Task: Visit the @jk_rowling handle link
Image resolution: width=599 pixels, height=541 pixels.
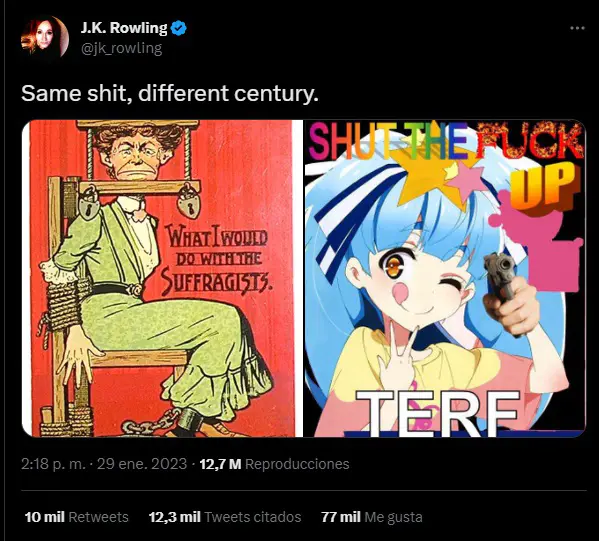Action: [121, 49]
